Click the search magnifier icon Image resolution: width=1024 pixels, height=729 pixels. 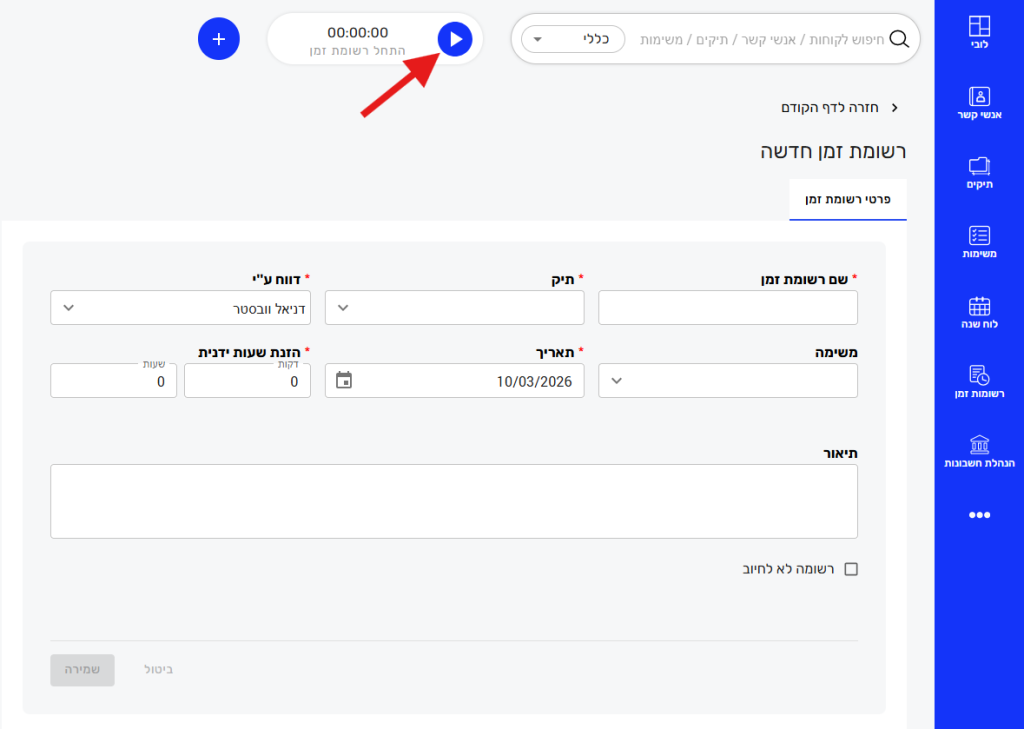899,40
